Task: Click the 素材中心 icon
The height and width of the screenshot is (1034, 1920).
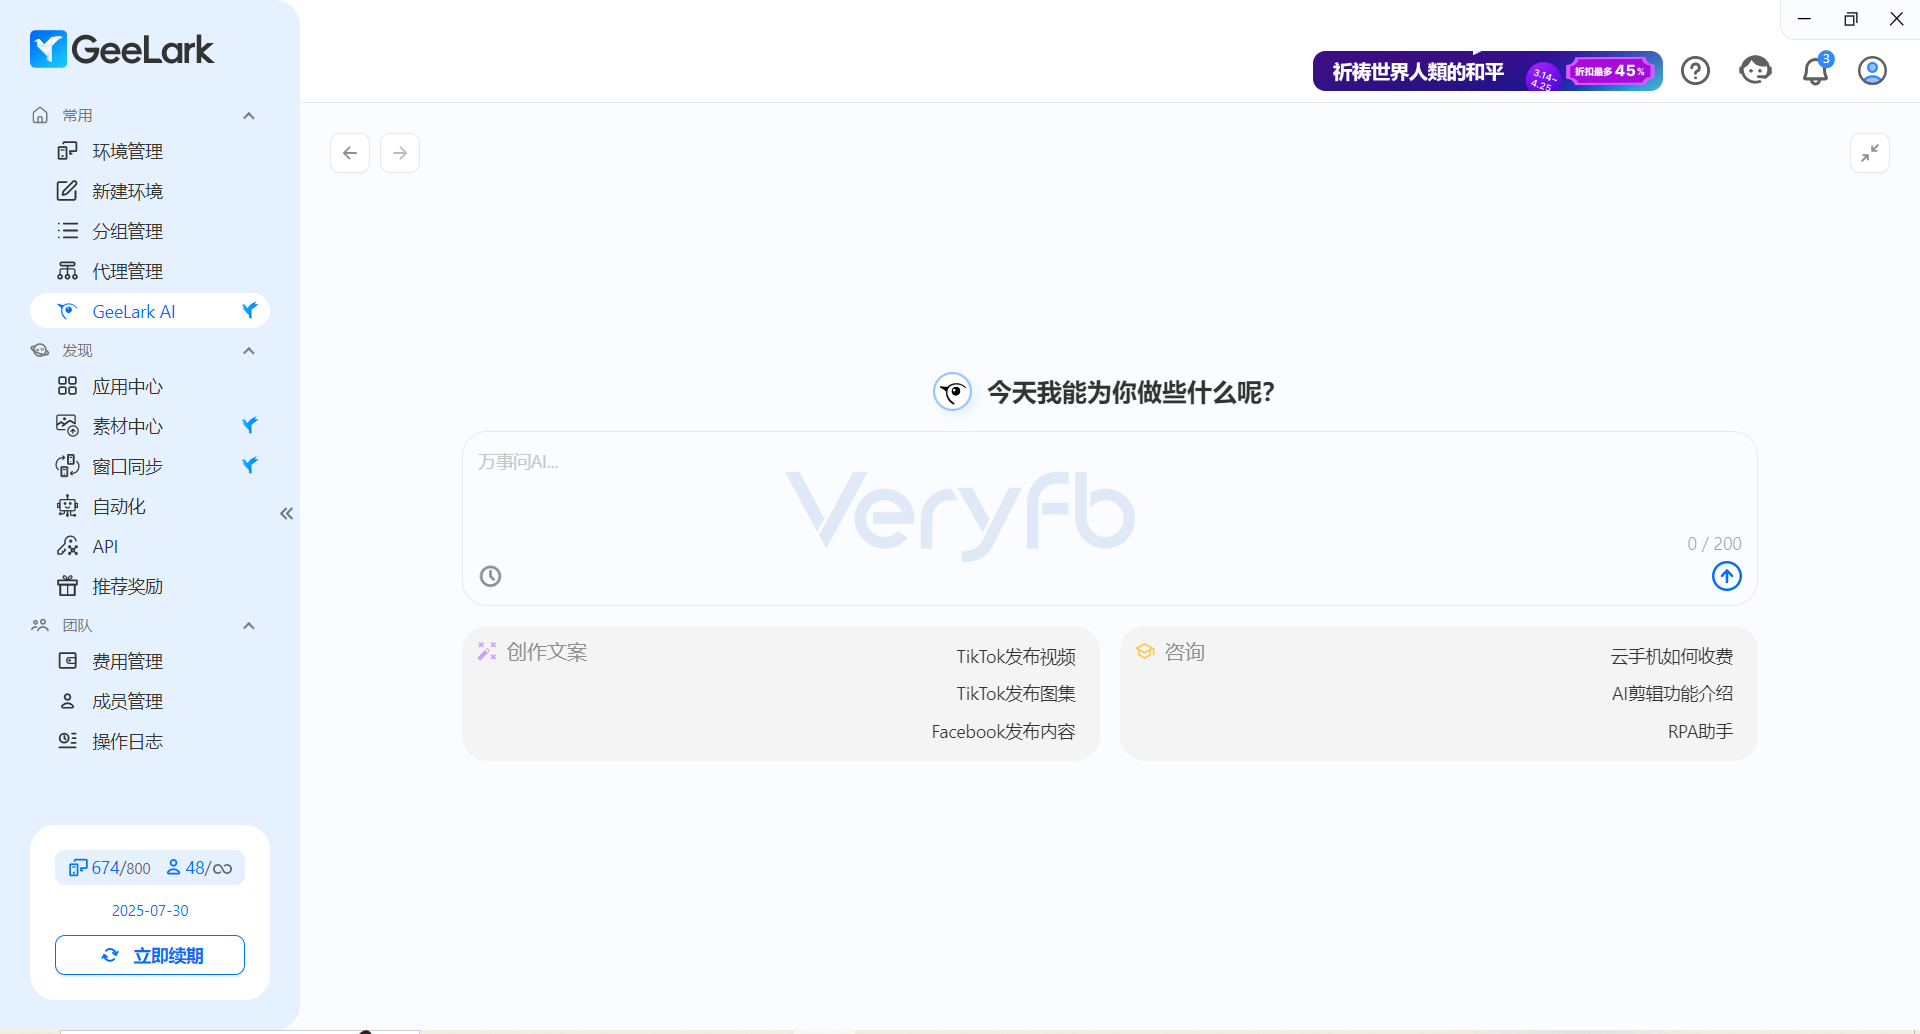Action: point(67,426)
